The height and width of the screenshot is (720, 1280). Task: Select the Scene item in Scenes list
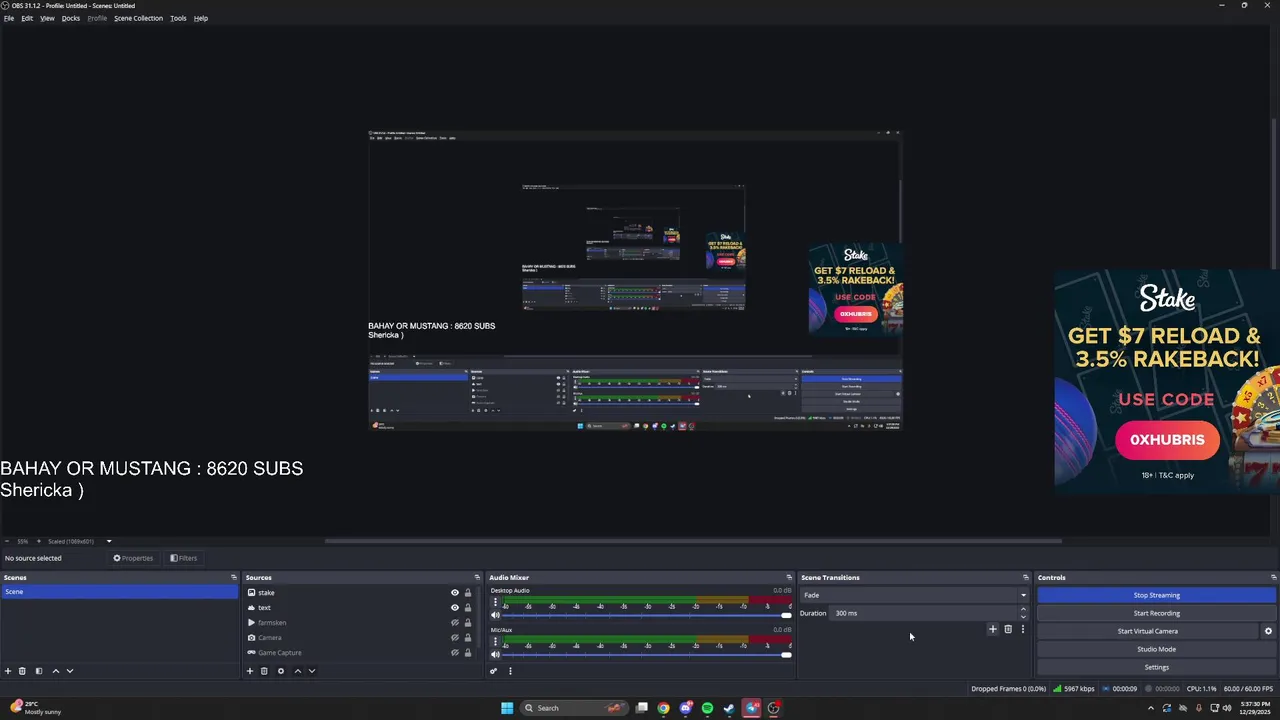tap(119, 592)
